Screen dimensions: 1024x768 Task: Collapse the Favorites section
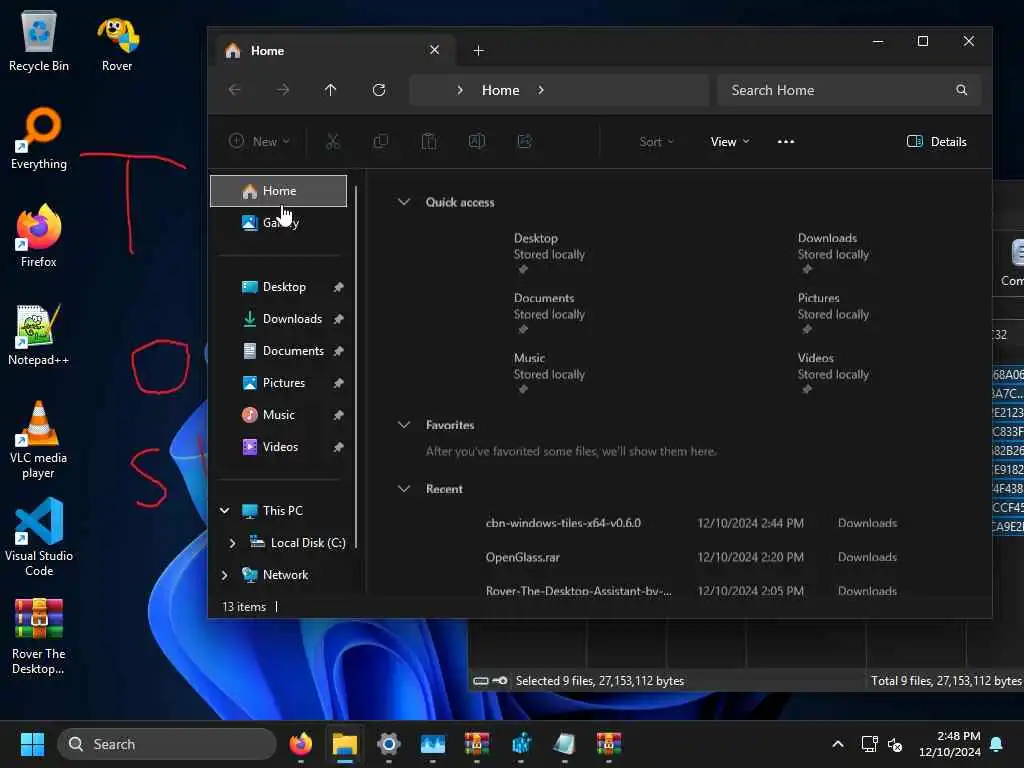coord(404,424)
